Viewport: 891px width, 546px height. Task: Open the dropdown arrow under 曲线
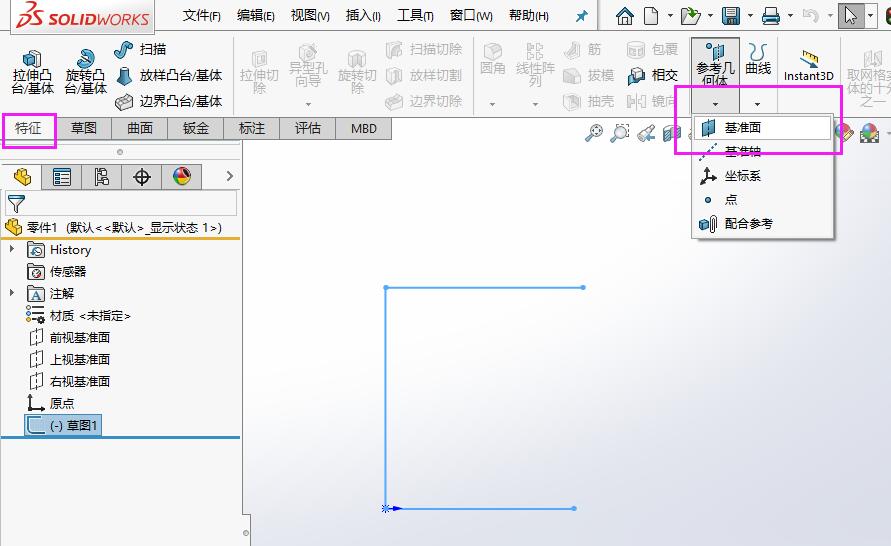click(x=757, y=104)
